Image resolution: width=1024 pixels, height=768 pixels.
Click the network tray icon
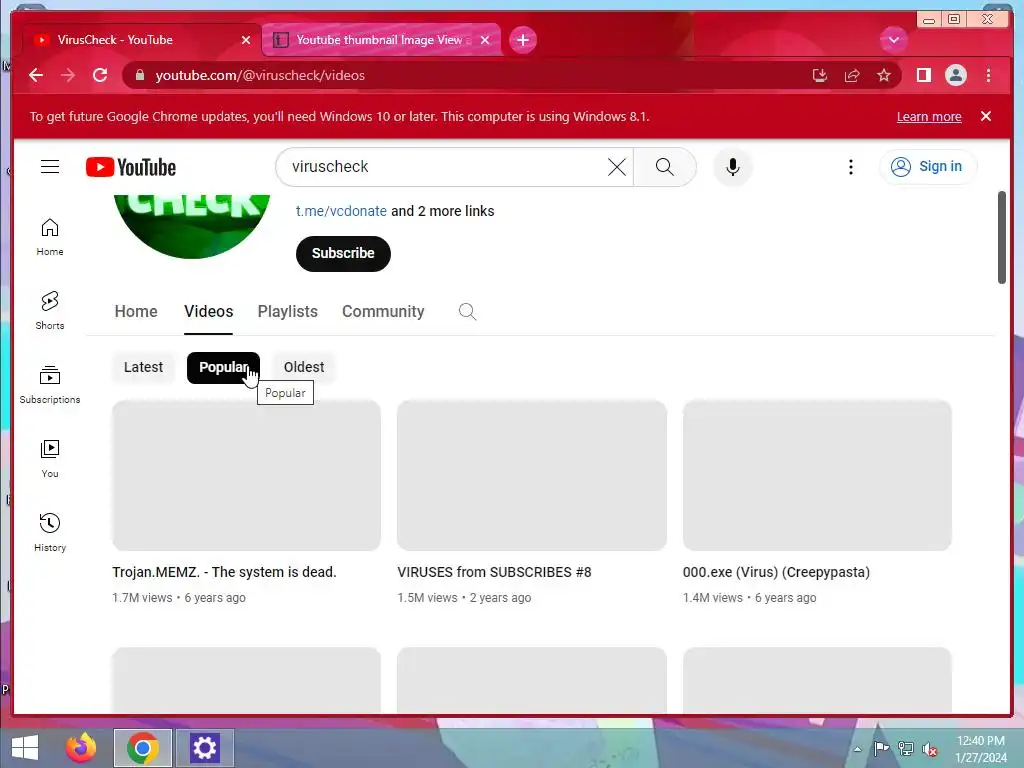pos(906,749)
